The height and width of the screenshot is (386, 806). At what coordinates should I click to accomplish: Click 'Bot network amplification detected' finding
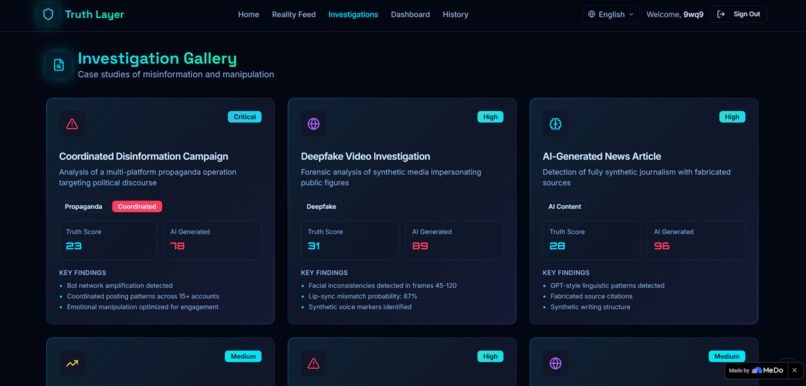pos(120,285)
